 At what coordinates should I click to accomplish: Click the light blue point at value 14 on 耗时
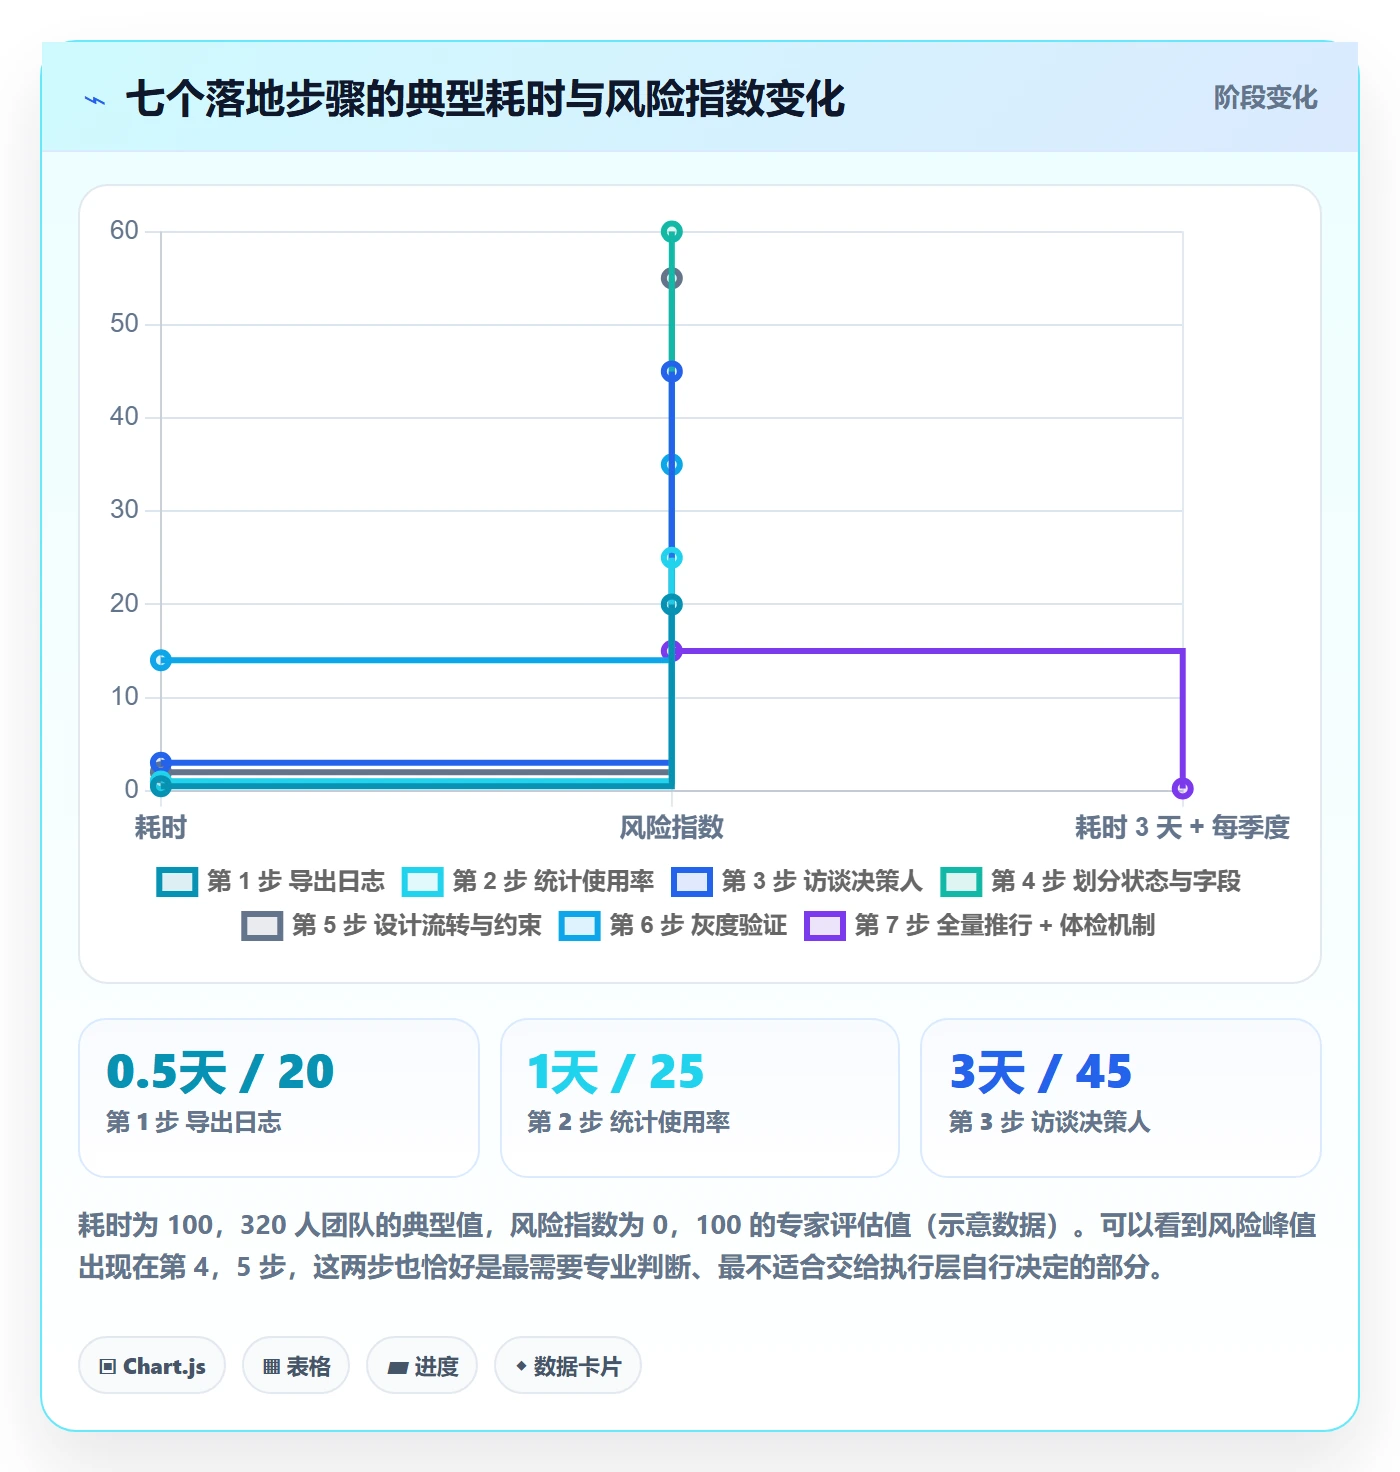tap(161, 660)
